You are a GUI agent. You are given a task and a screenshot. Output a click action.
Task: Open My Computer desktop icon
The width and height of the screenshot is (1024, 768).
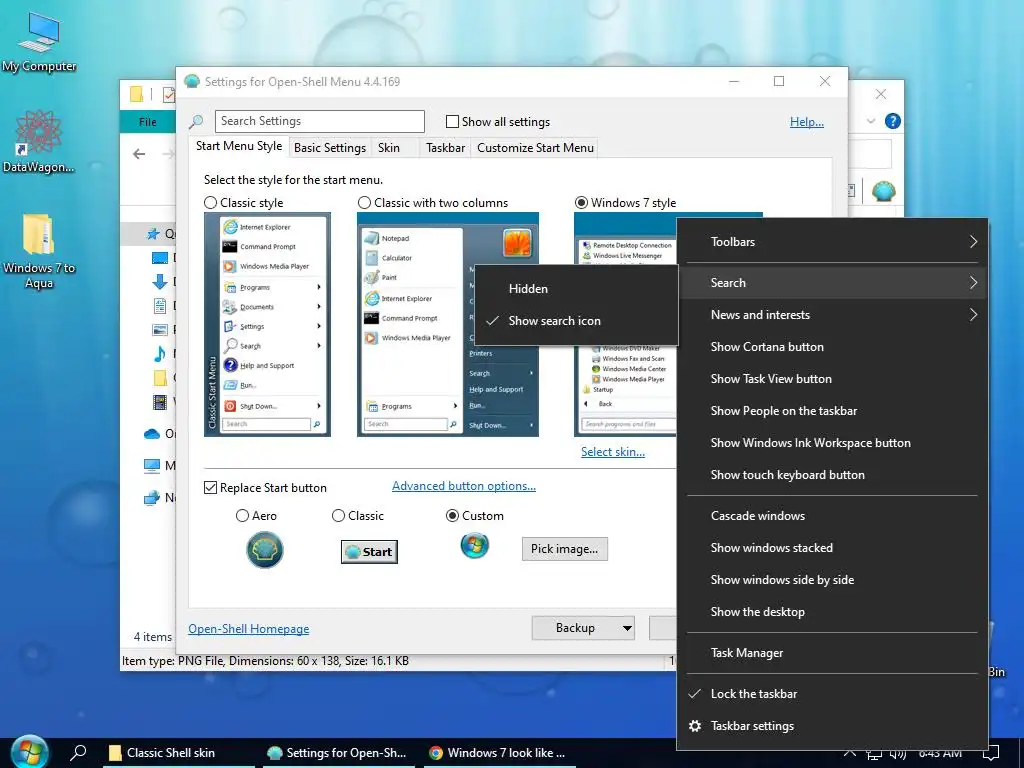(39, 40)
